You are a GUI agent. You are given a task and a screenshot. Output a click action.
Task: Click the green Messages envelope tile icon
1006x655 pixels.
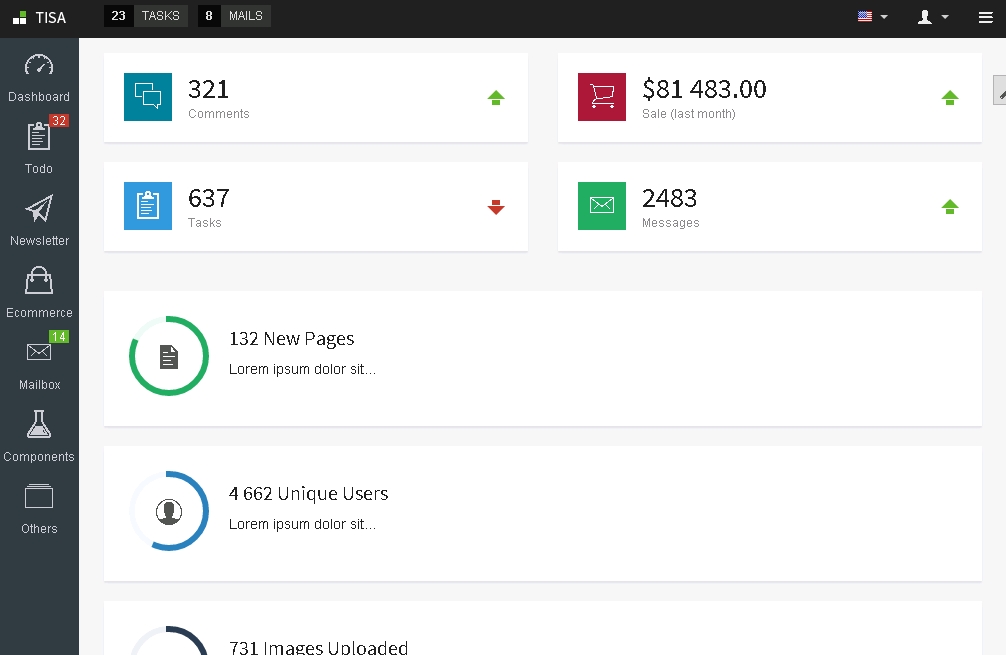click(x=602, y=206)
